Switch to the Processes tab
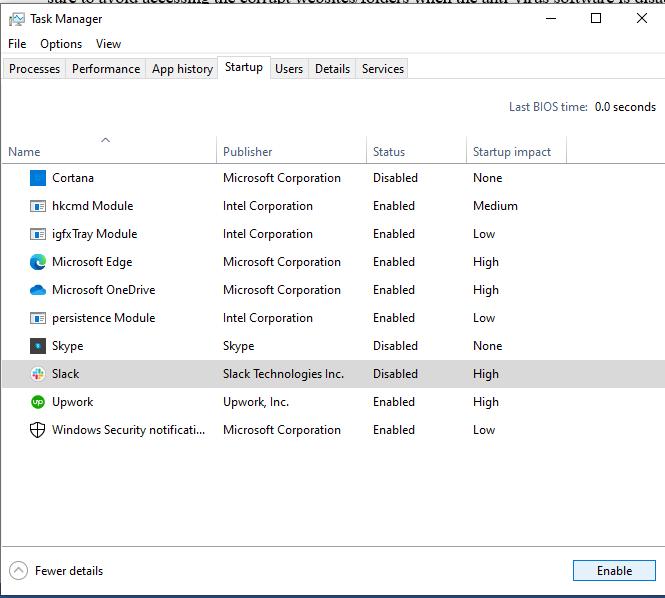 (x=34, y=69)
